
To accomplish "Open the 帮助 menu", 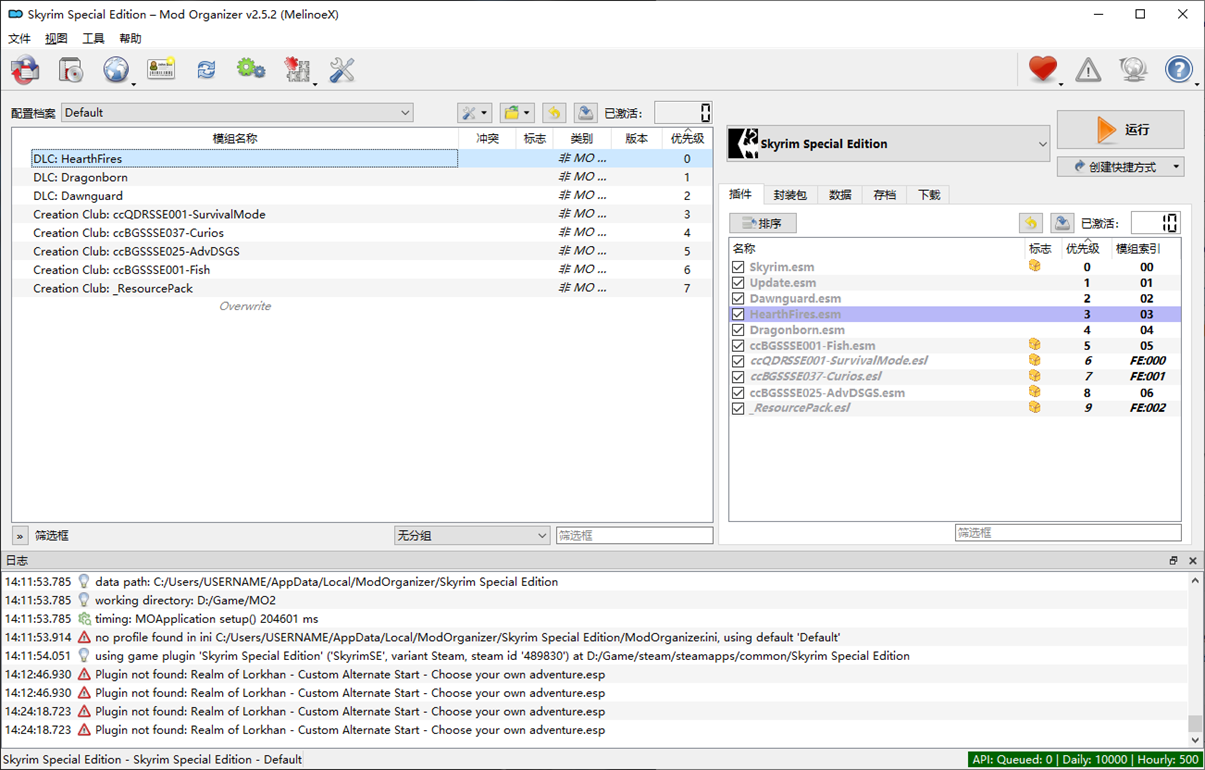I will 130,39.
